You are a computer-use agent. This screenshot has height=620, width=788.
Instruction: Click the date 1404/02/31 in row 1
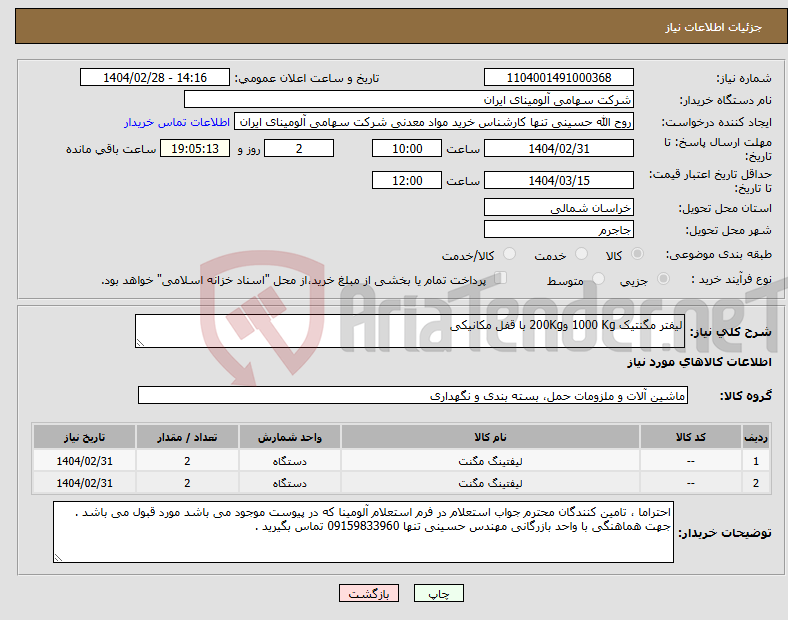[x=84, y=461]
